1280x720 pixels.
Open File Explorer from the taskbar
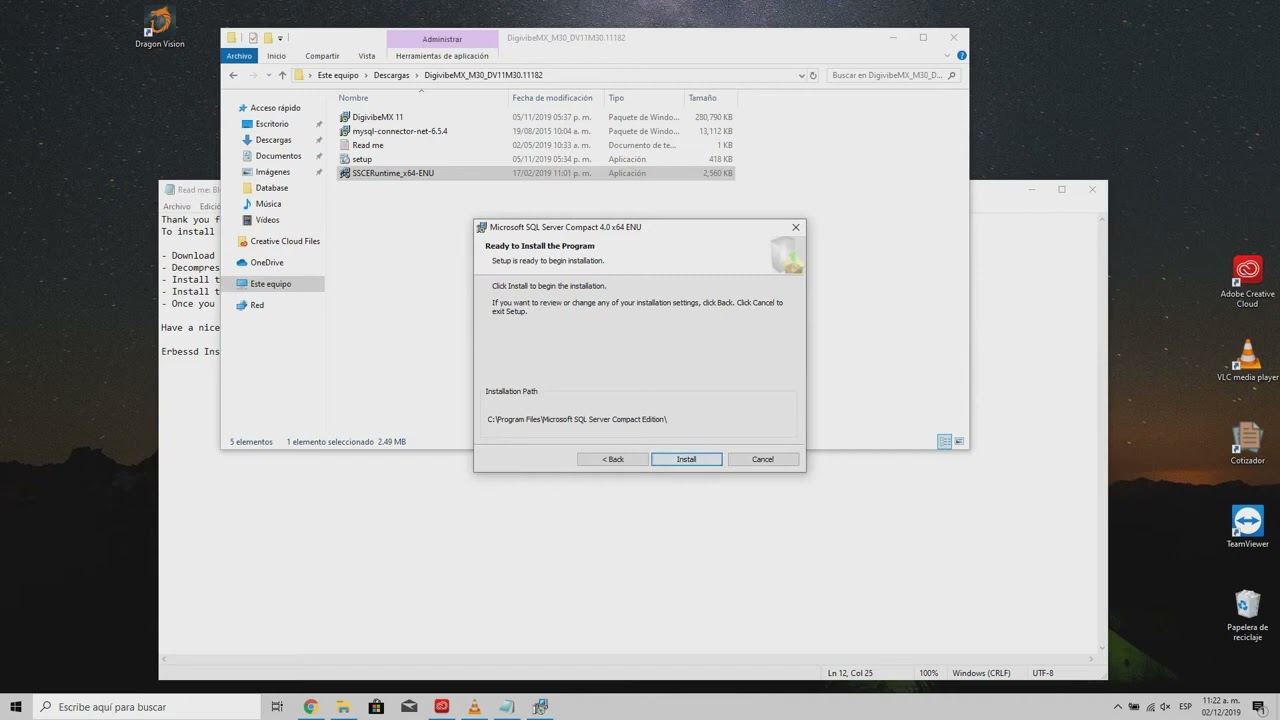click(x=343, y=707)
